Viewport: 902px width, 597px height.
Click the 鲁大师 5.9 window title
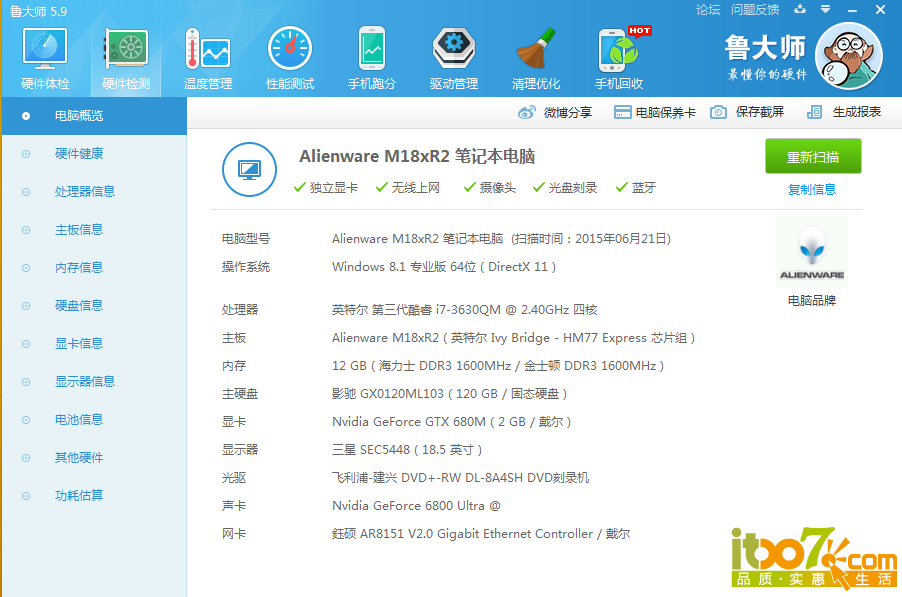click(38, 11)
